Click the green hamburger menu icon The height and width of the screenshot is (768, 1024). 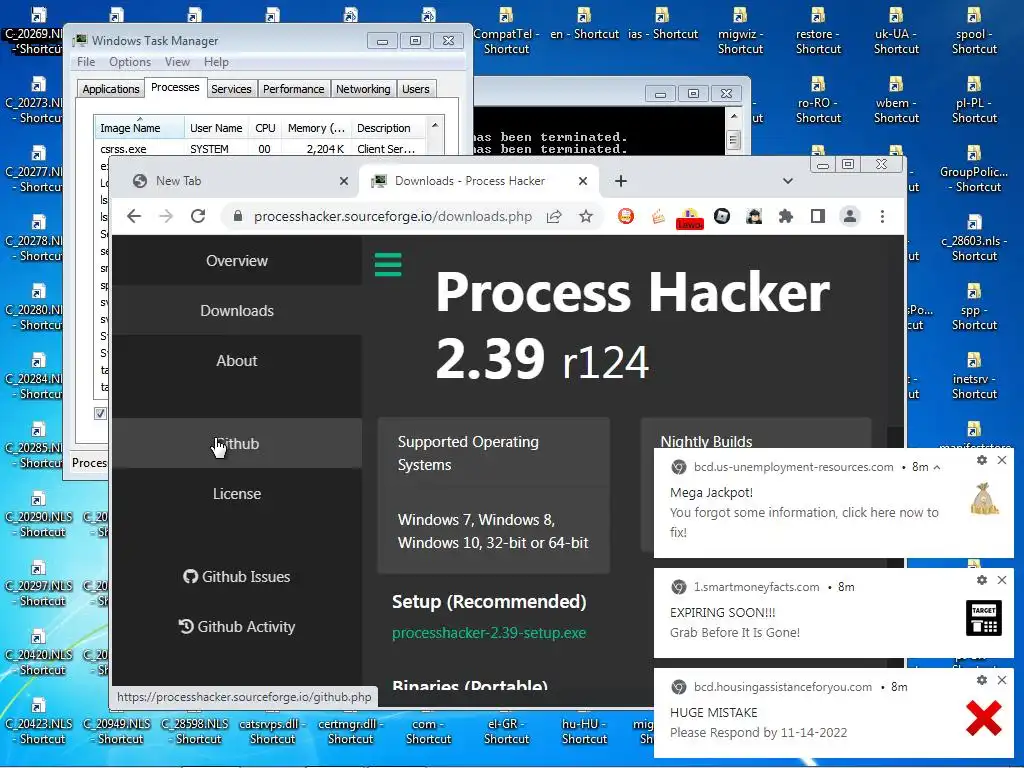388,264
